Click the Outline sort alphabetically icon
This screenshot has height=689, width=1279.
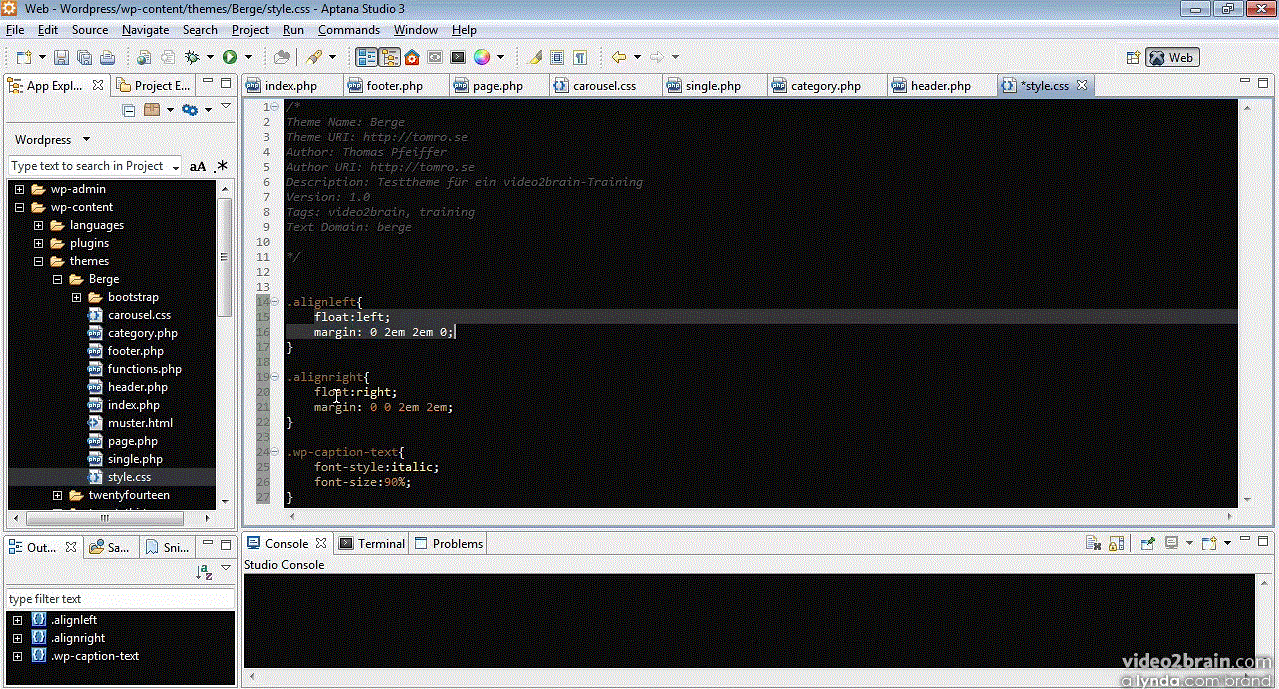coord(204,572)
